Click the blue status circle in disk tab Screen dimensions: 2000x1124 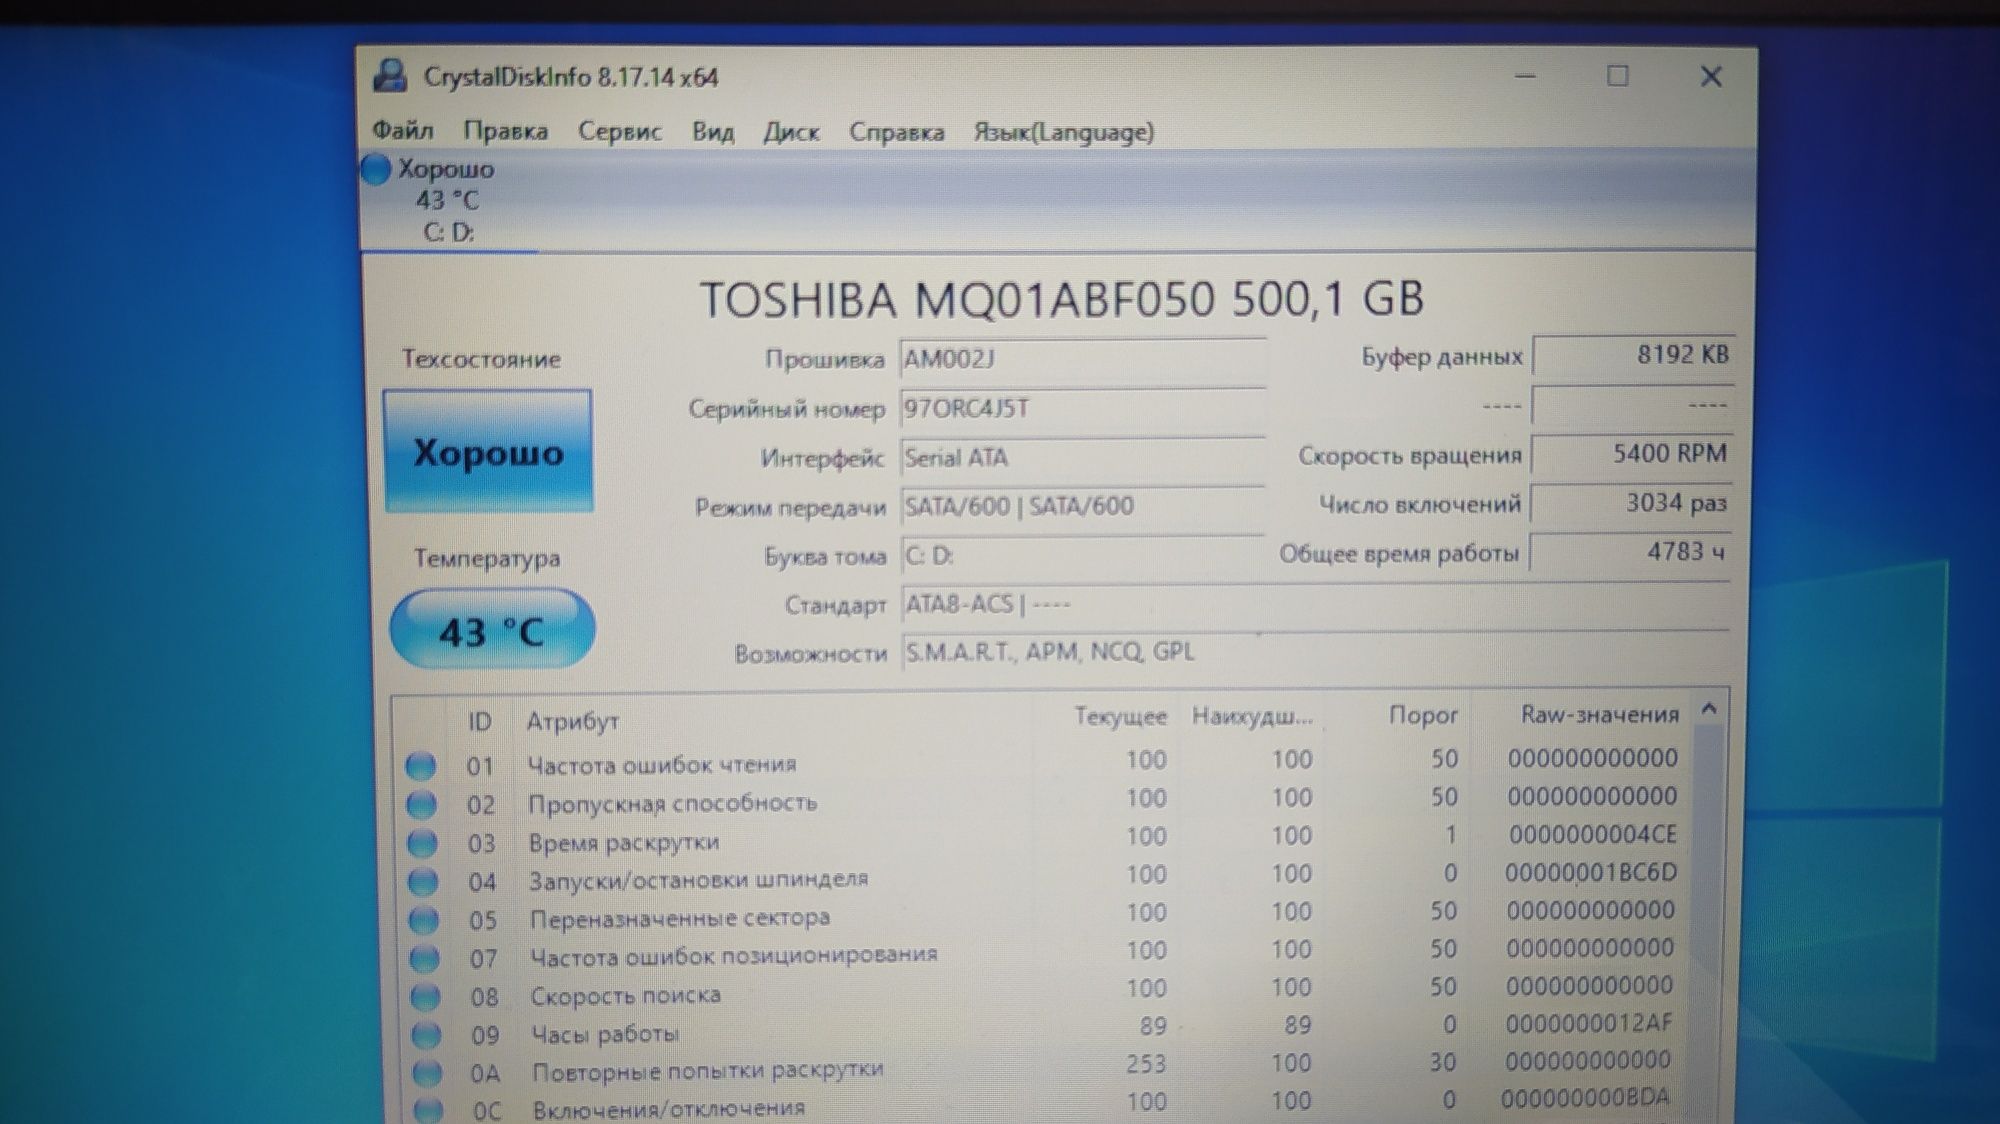(376, 169)
